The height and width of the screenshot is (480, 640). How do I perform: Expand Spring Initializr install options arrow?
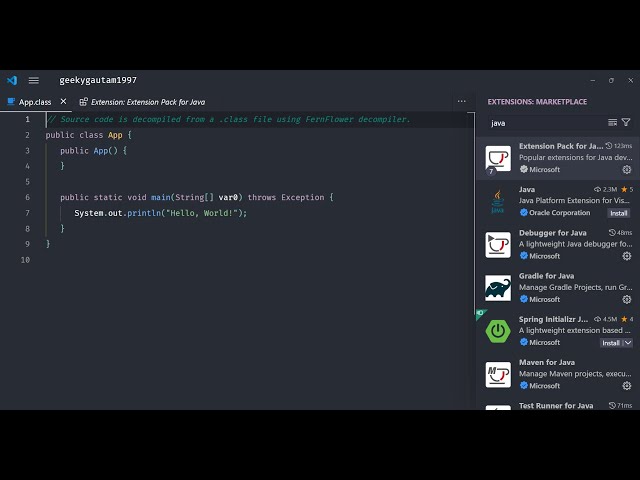tap(627, 343)
